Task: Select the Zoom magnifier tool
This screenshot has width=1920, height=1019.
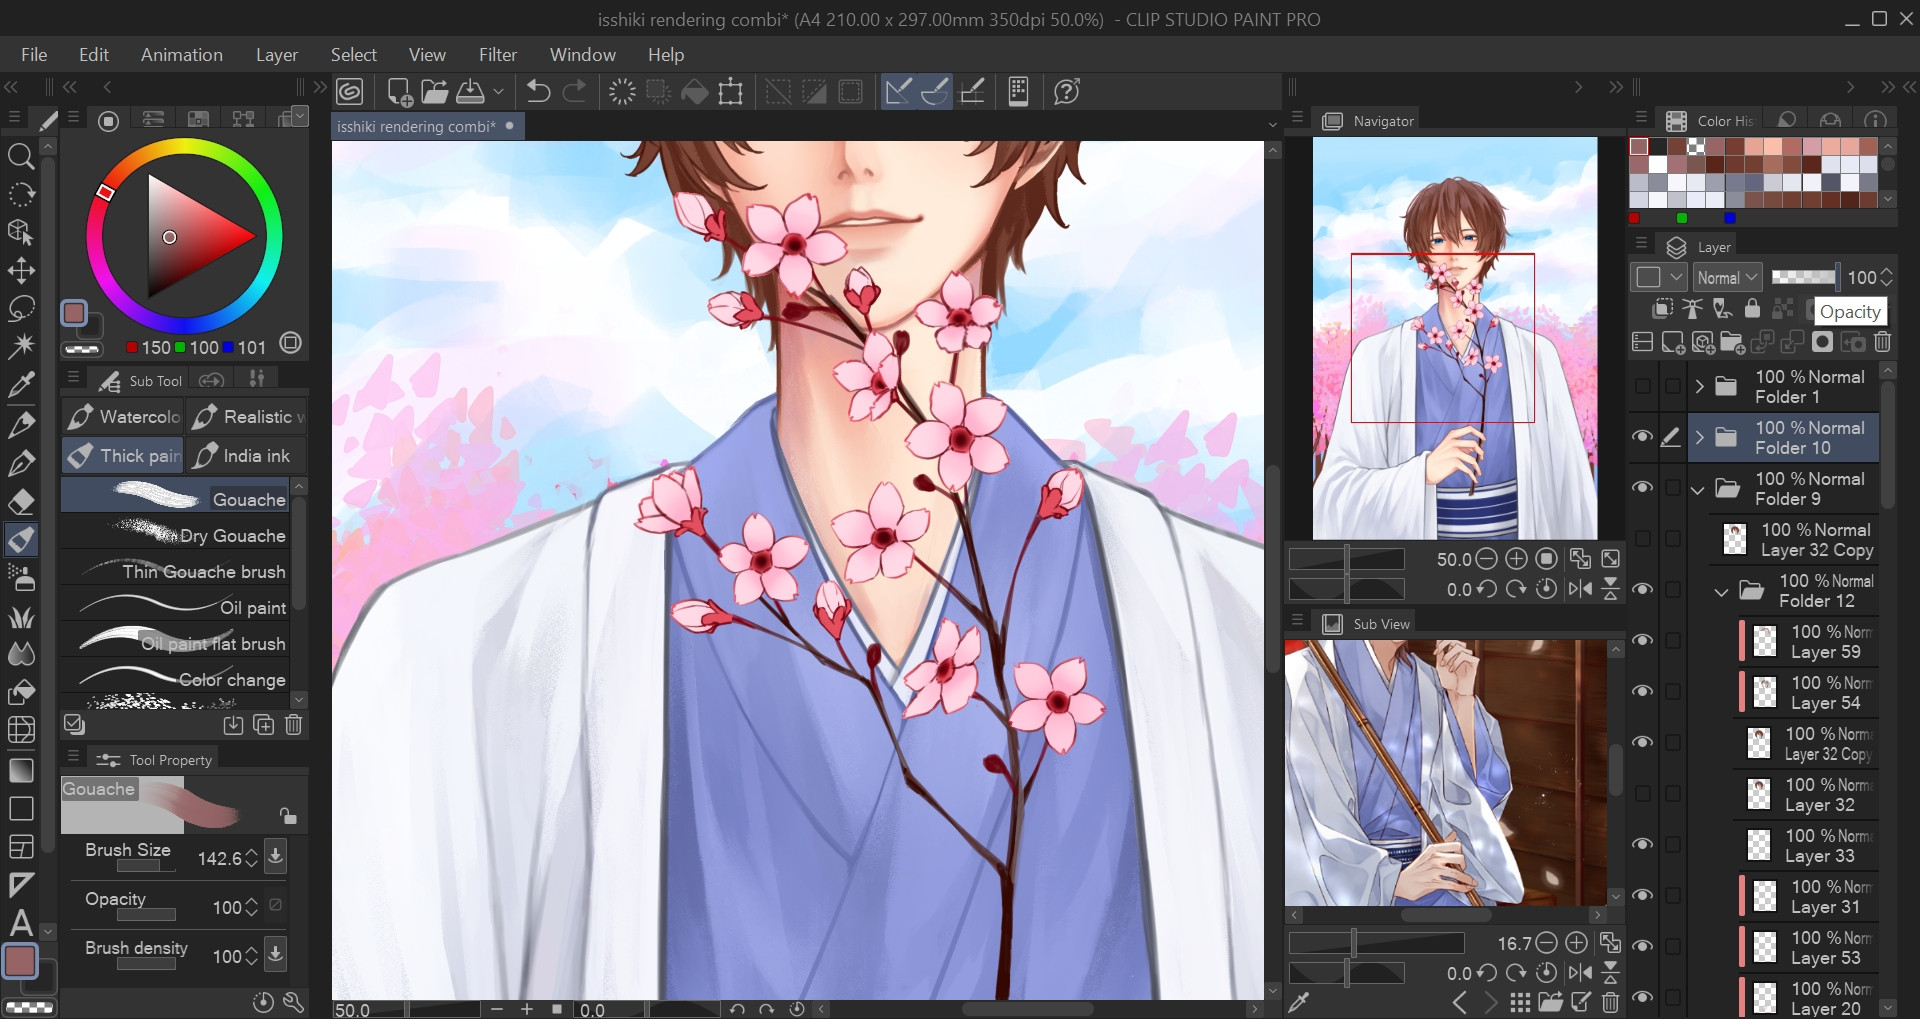Action: point(21,156)
